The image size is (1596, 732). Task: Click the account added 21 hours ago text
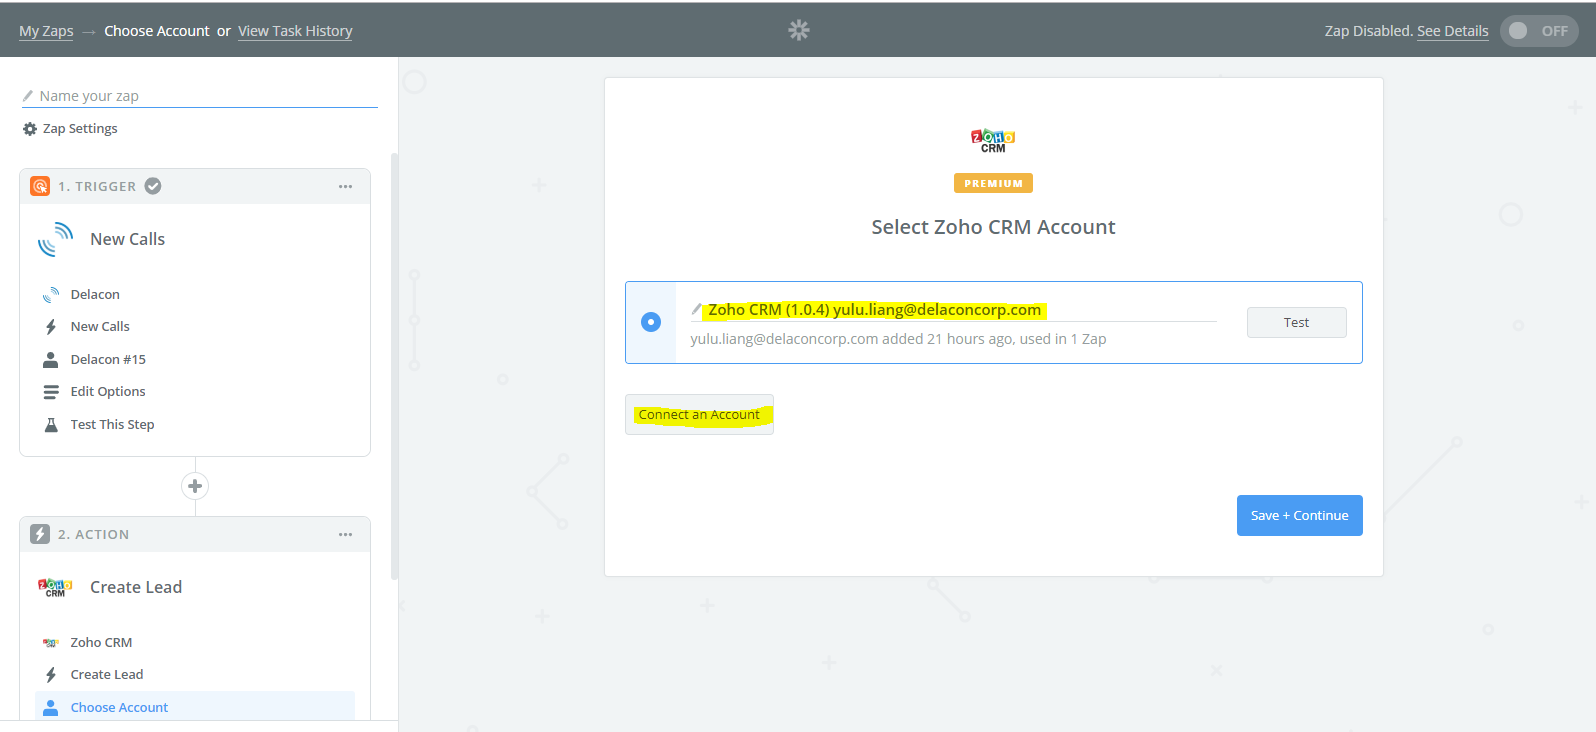(898, 339)
